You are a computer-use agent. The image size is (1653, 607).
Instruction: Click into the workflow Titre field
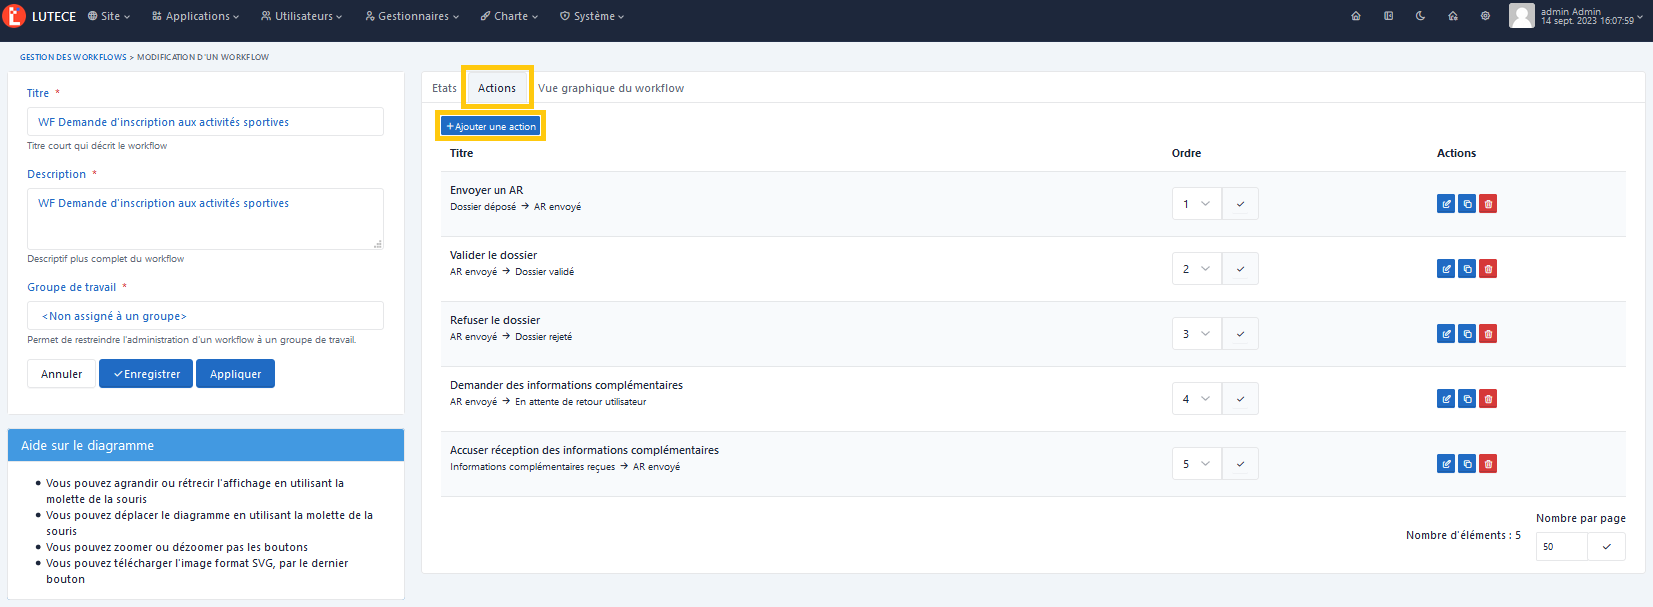point(205,122)
